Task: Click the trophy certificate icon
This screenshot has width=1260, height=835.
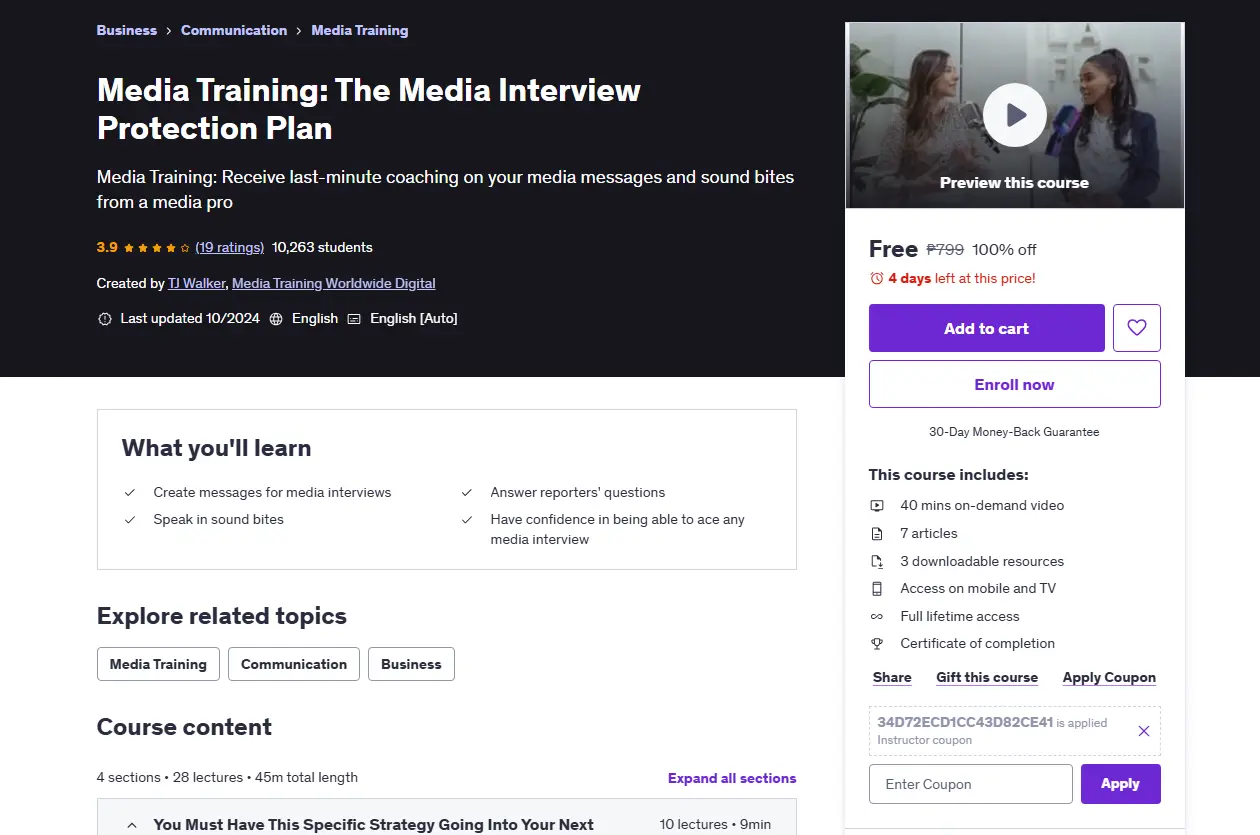Action: click(x=877, y=644)
